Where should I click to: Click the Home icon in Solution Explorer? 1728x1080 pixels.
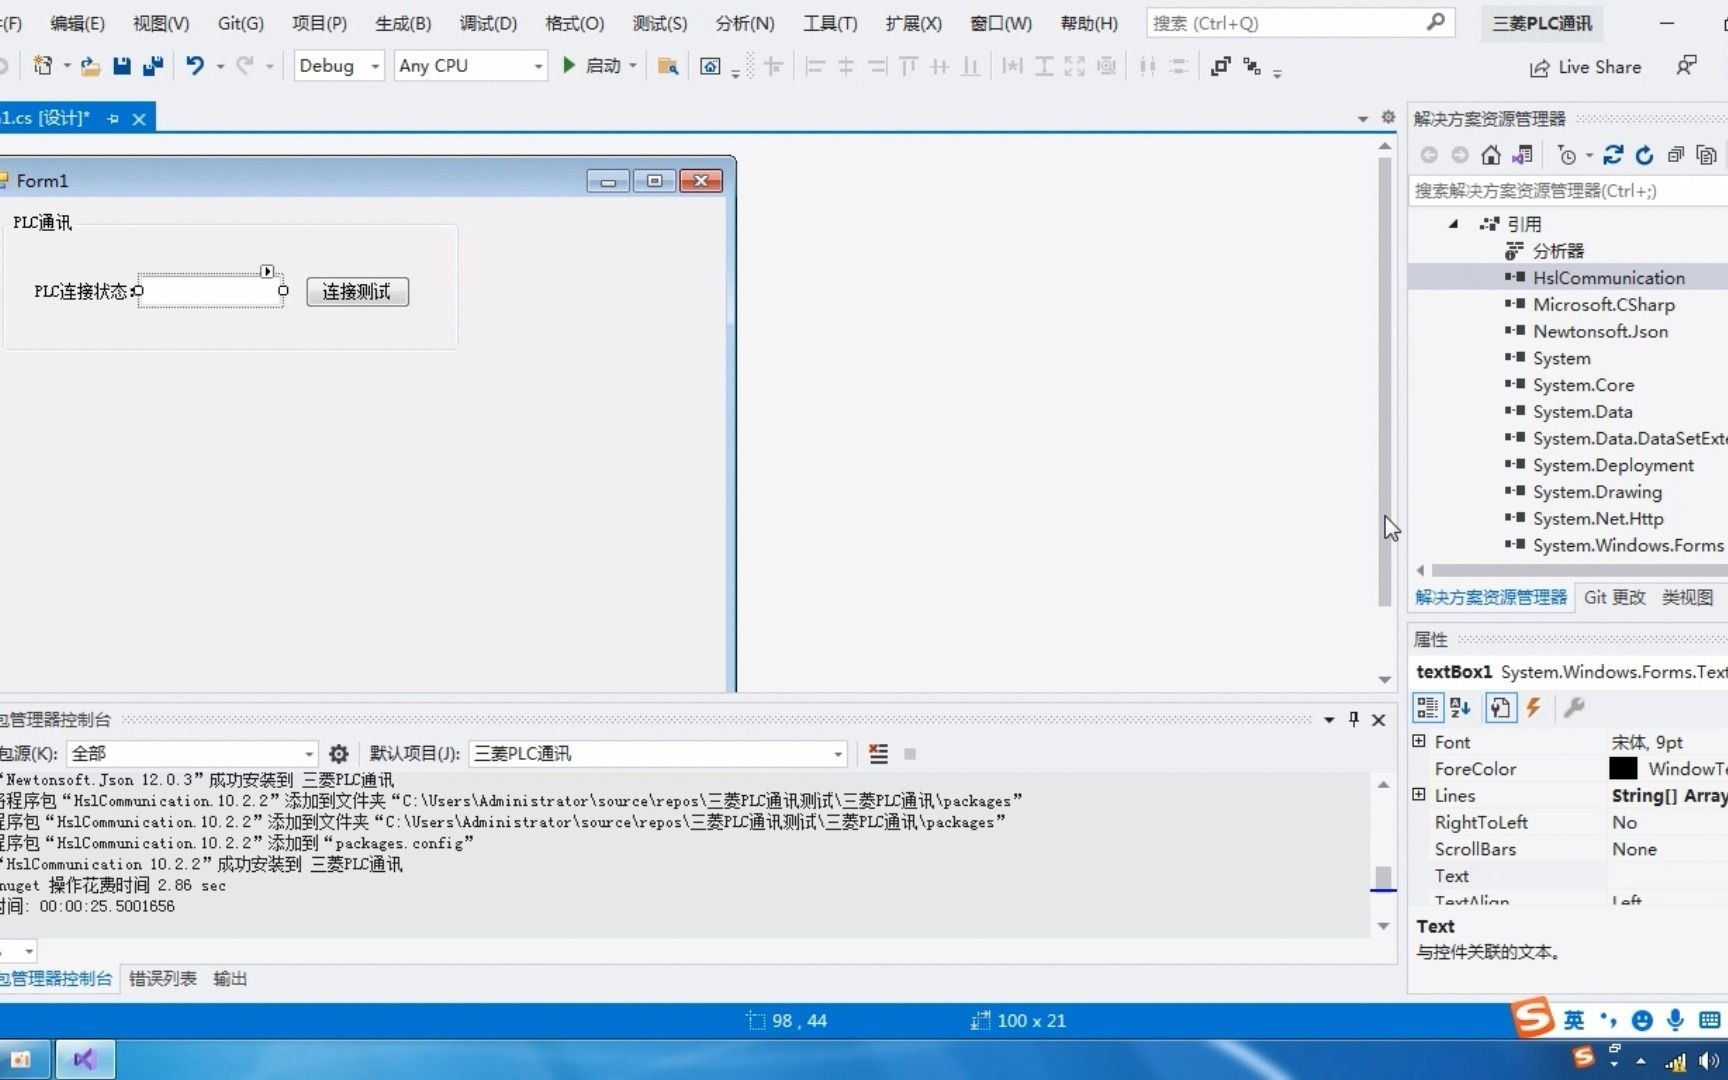tap(1491, 155)
